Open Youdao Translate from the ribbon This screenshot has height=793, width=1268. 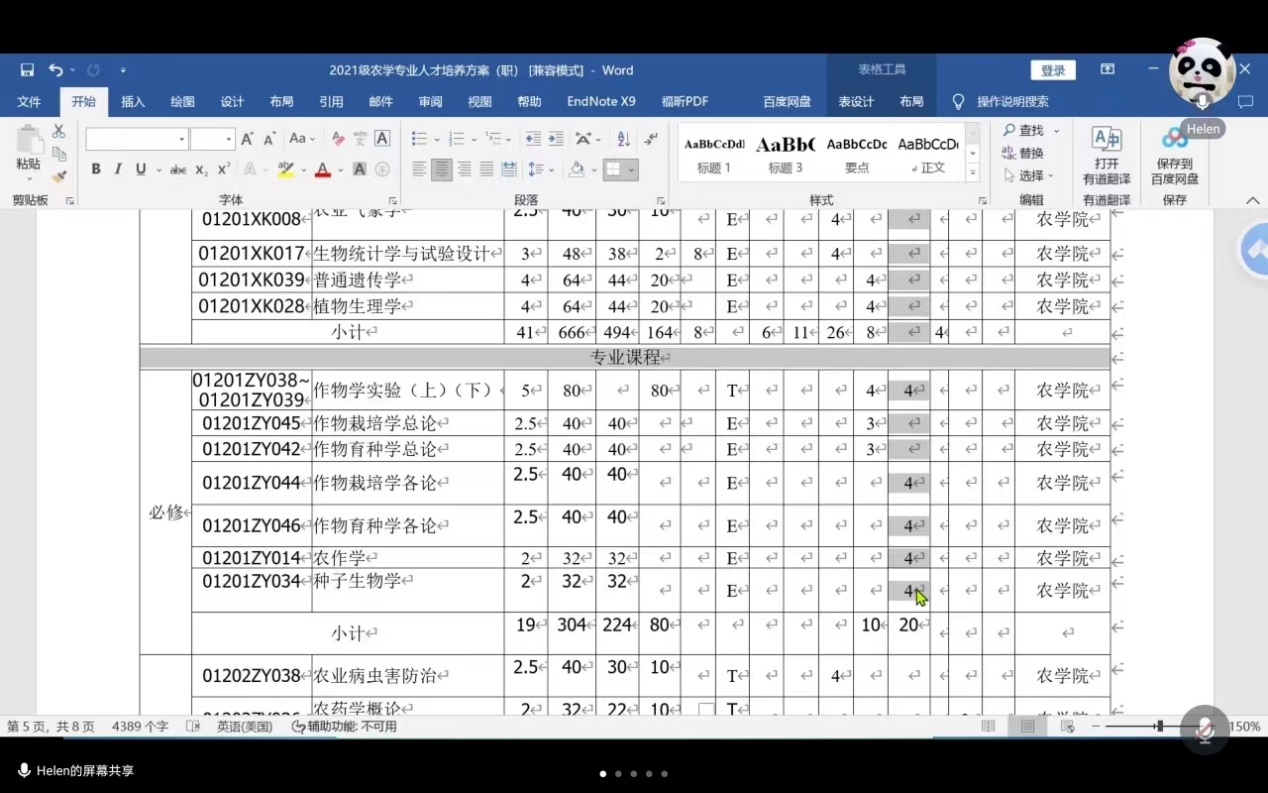pos(1106,155)
